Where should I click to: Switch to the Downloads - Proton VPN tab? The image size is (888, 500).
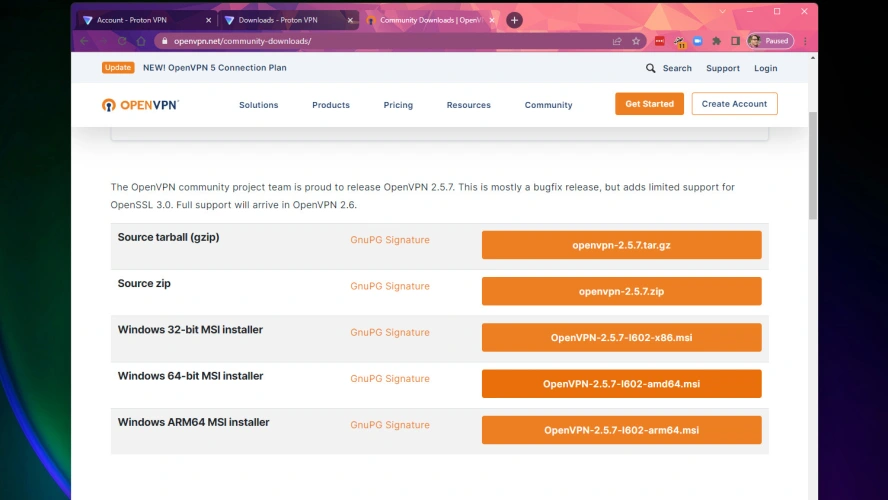pos(285,20)
